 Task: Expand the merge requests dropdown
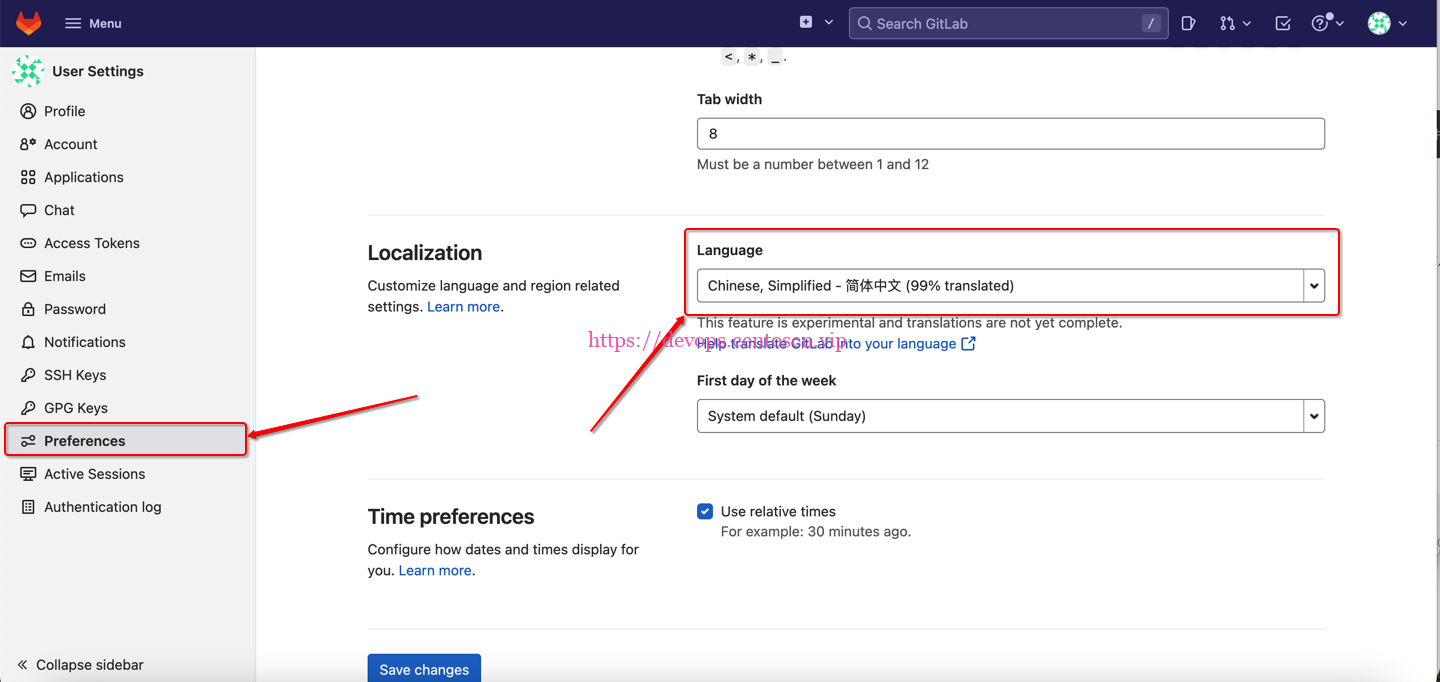coord(1235,23)
